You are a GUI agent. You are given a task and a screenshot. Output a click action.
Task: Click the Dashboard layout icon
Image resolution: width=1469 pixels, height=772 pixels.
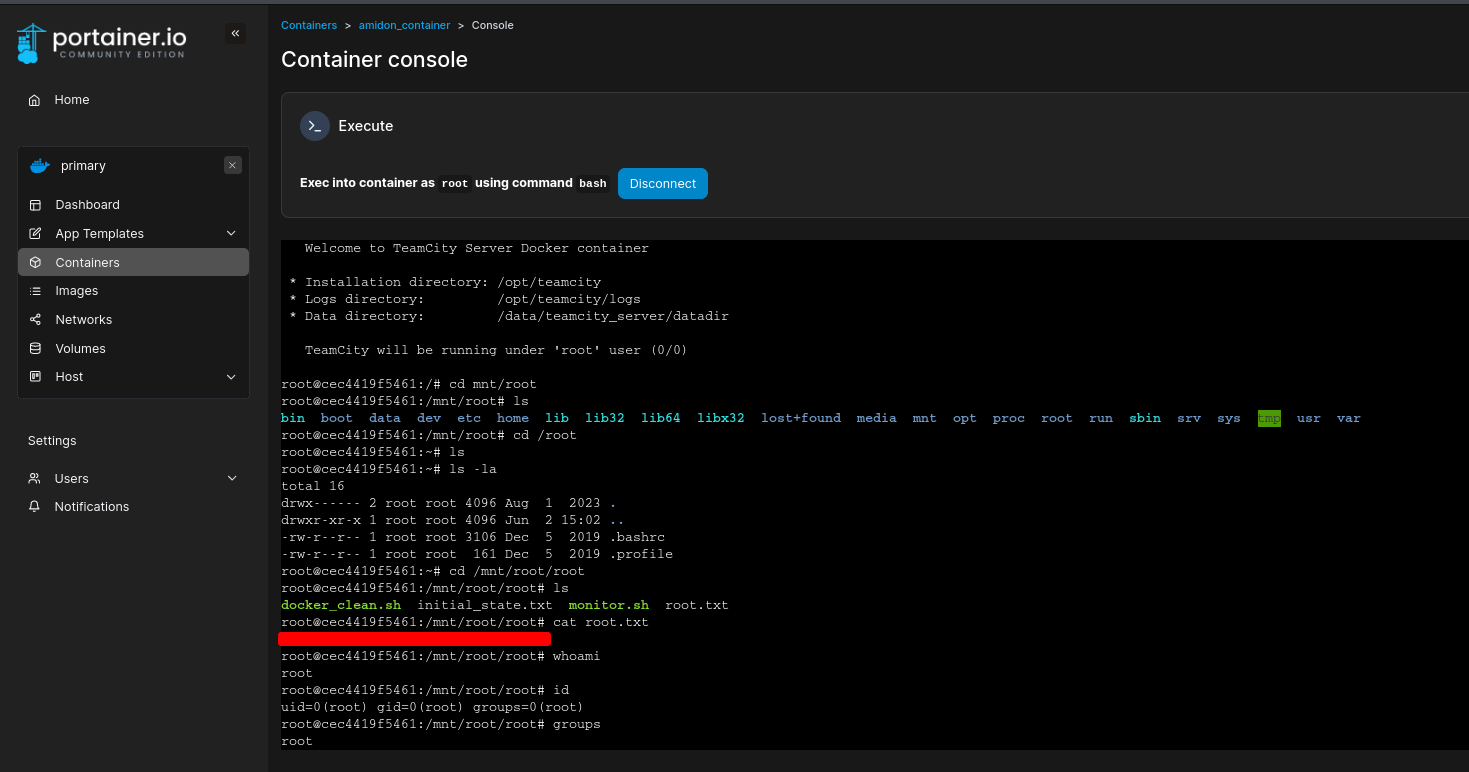(35, 205)
